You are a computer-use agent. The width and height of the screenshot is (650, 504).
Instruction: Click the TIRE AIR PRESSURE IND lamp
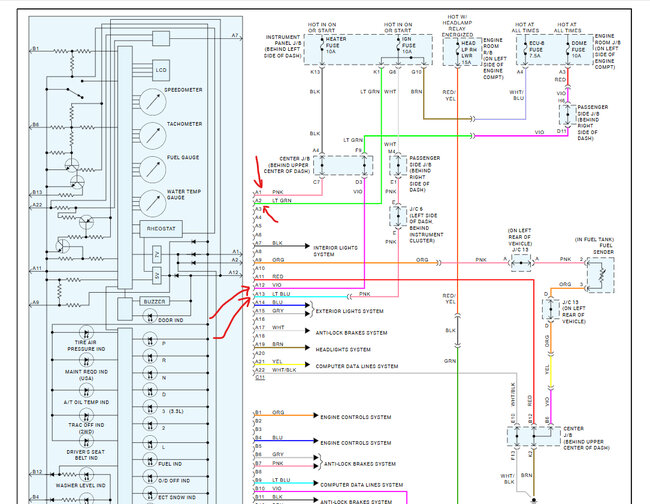(x=86, y=332)
